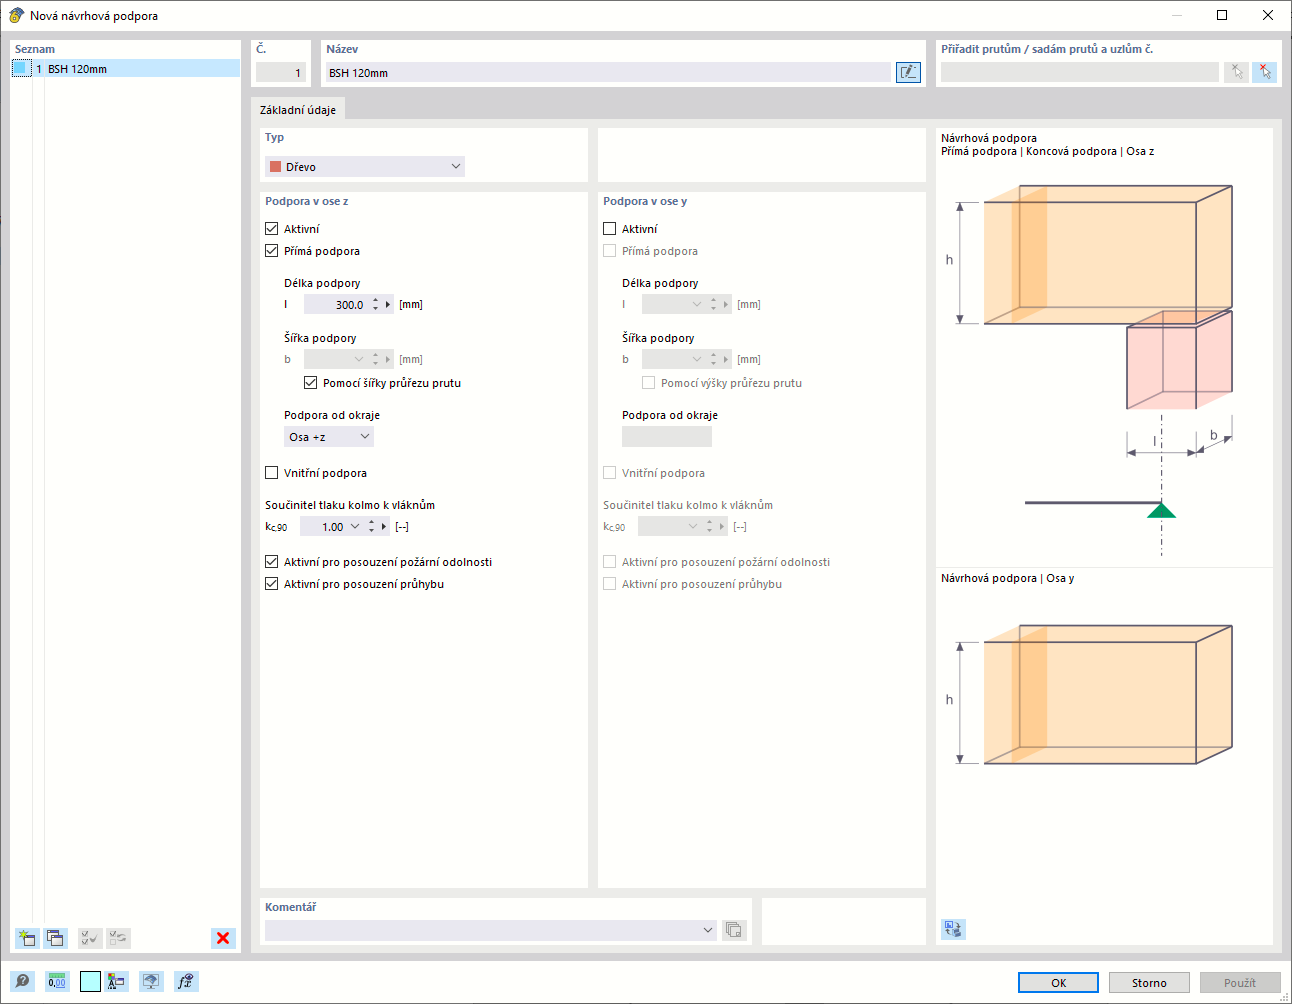
Task: Select the Základní údaje tab
Action: point(298,110)
